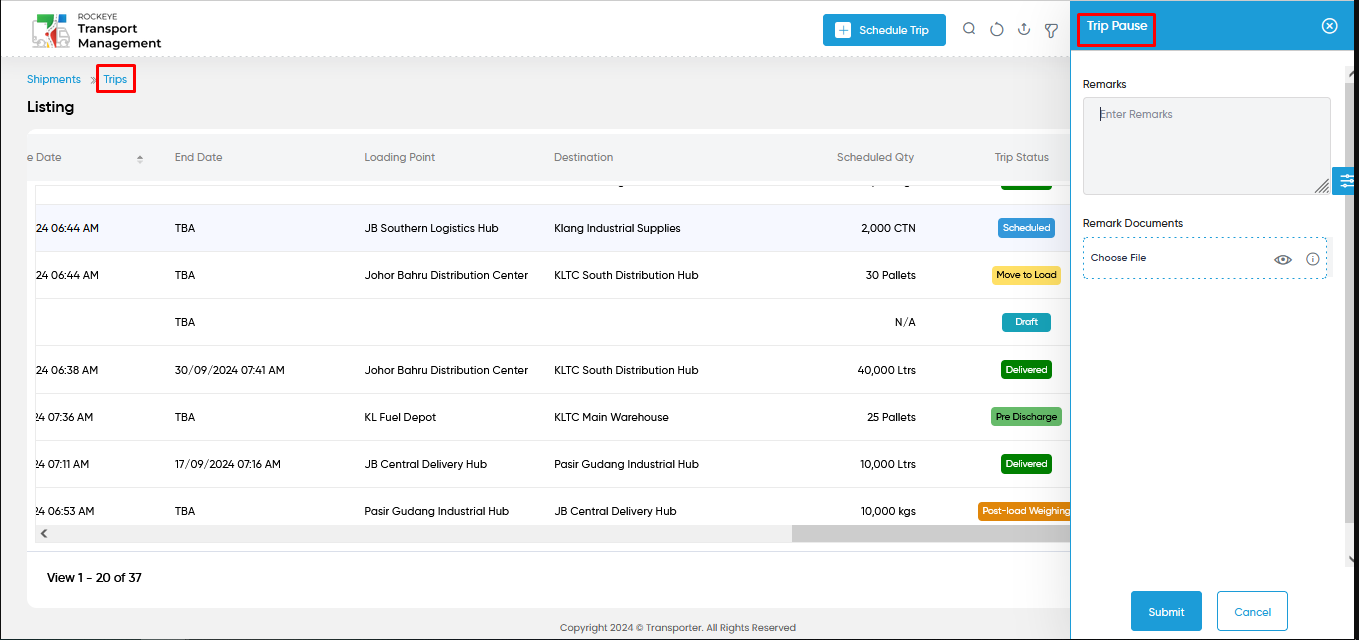Click Johor Bahru Distribution Center in 30 Pallets row
Image resolution: width=1359 pixels, height=640 pixels.
click(446, 275)
